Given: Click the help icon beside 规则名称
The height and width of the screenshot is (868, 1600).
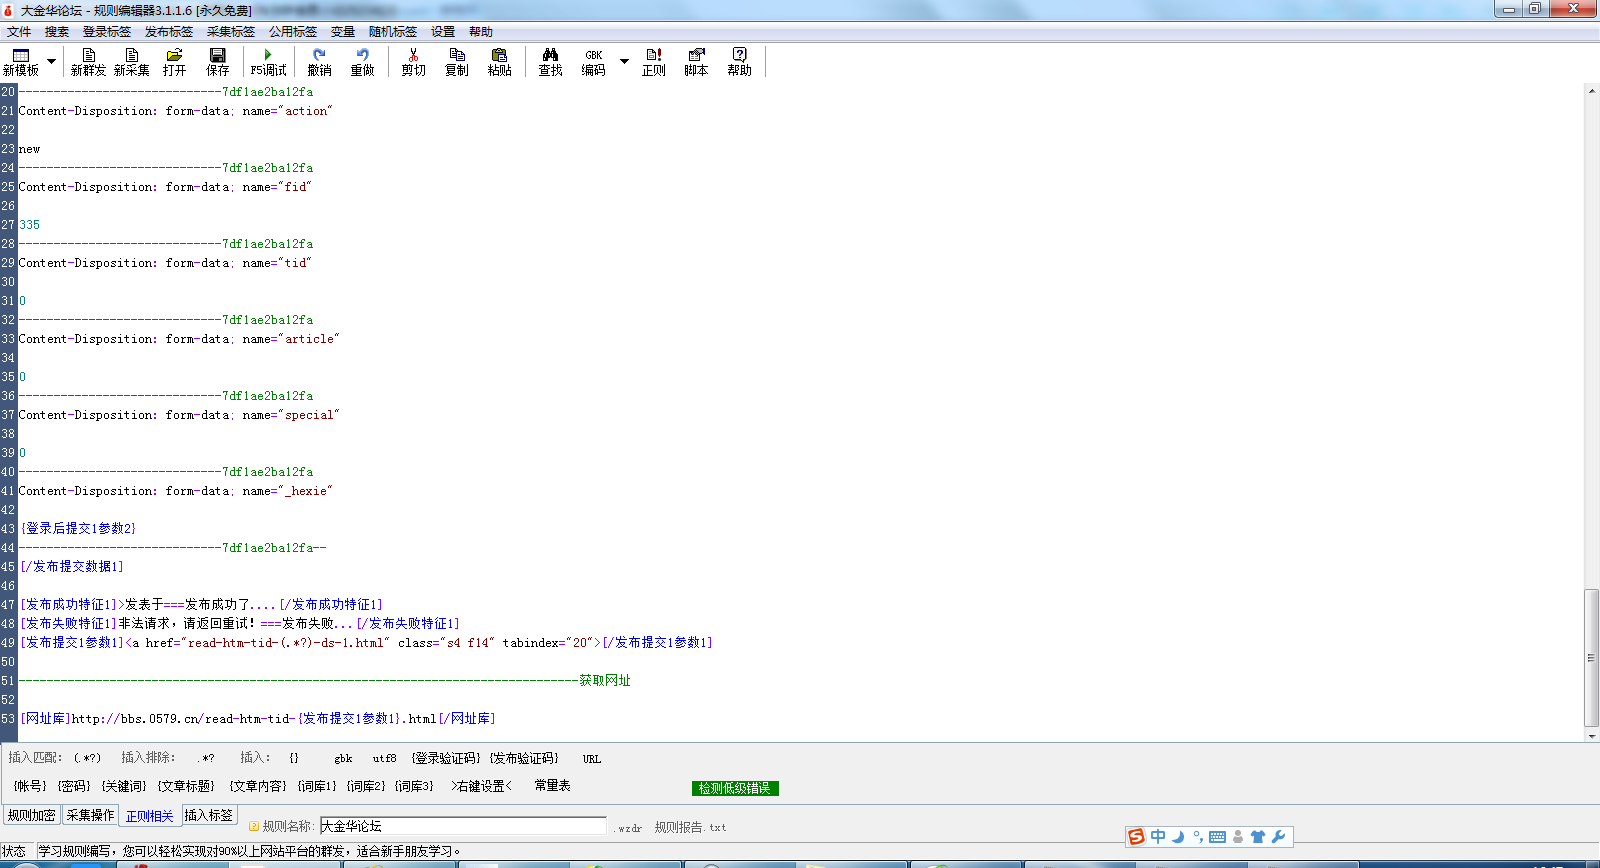Looking at the screenshot, I should click(x=254, y=826).
